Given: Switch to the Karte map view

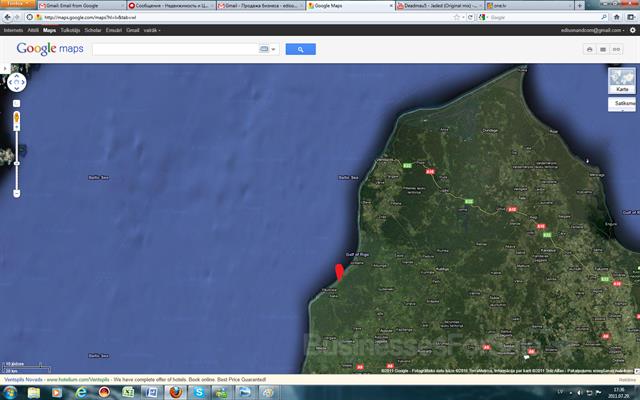Looking at the screenshot, I should coord(621,80).
